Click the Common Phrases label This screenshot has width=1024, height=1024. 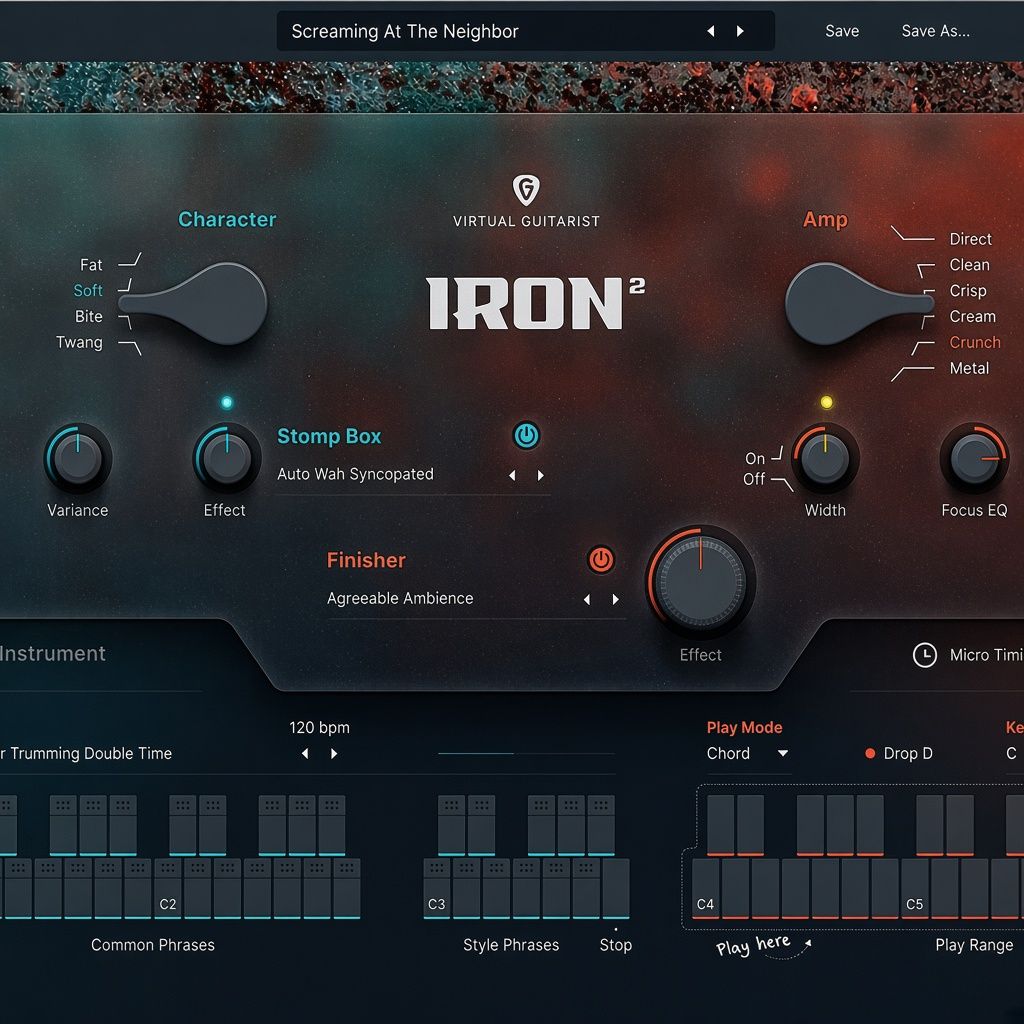(153, 945)
